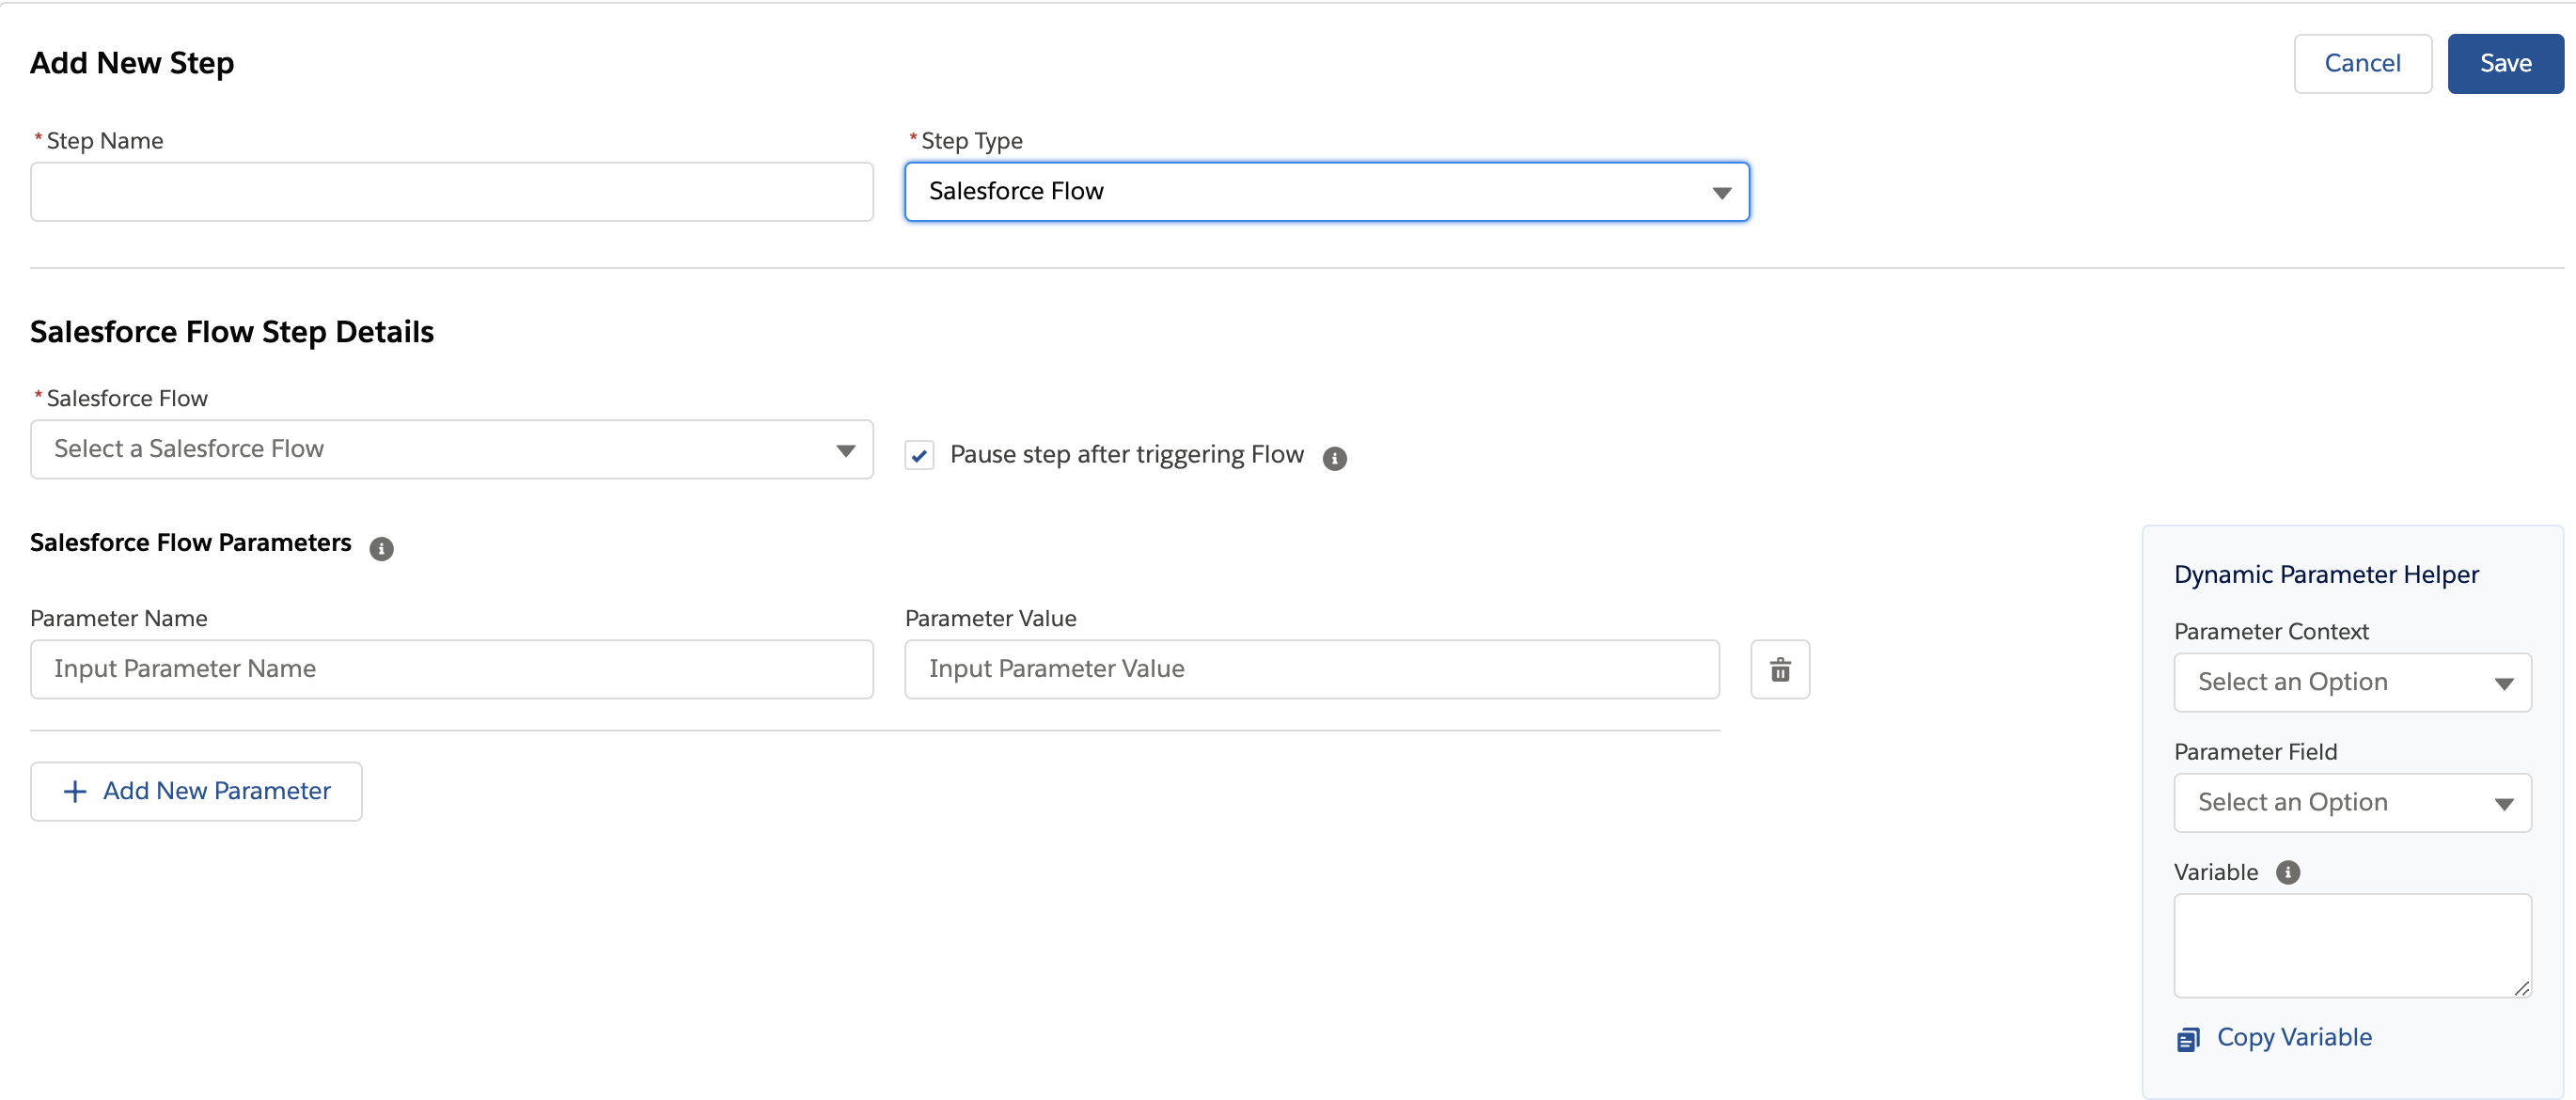Delete the parameter row with trash icon
This screenshot has height=1100, width=2576.
pyautogui.click(x=1780, y=669)
